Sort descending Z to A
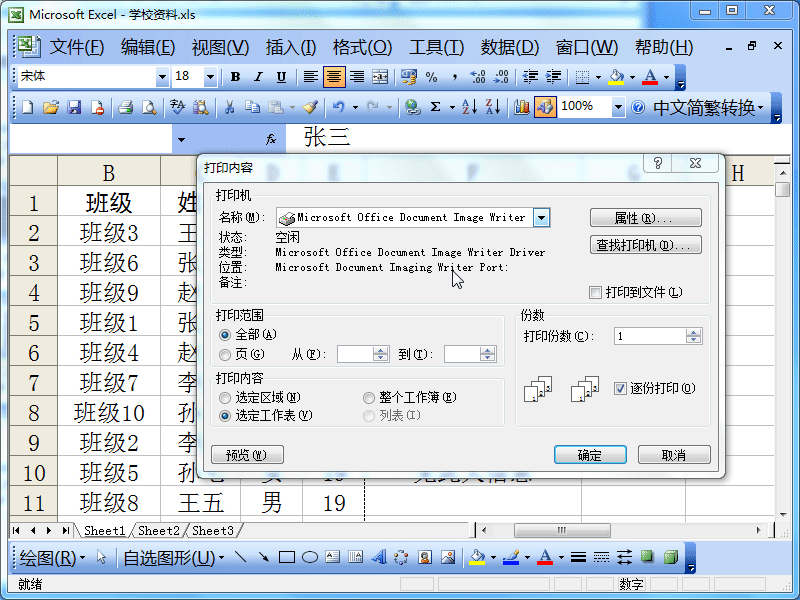Screen dimensions: 800x600 coord(493,107)
